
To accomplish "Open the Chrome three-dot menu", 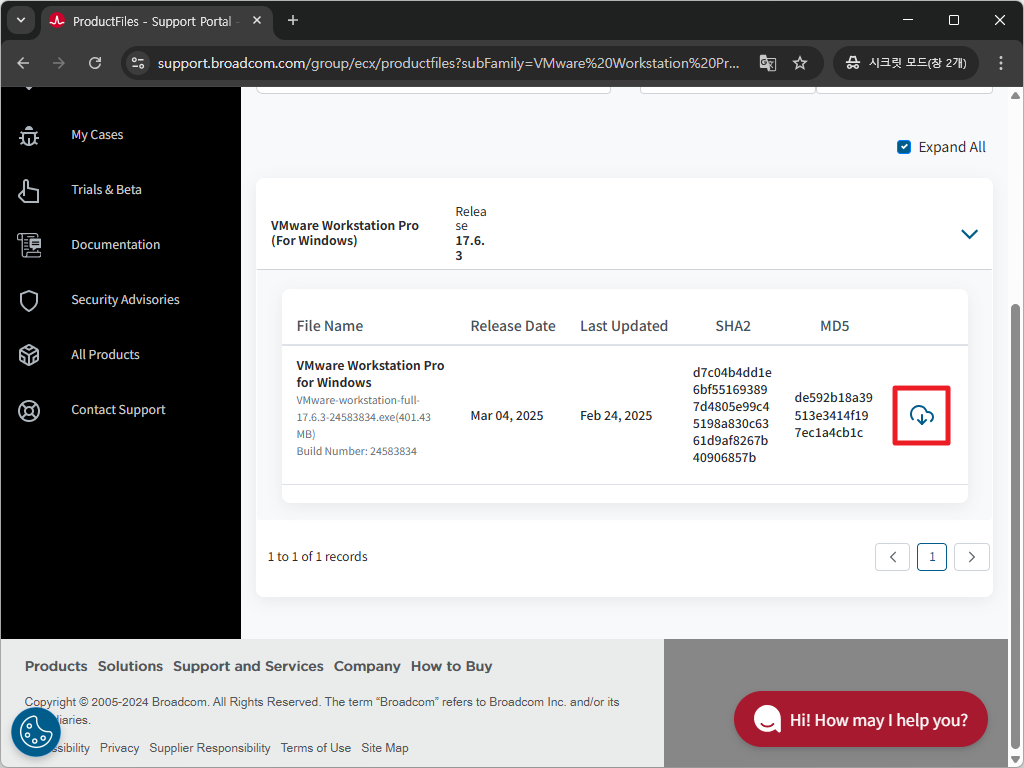I will pyautogui.click(x=1000, y=63).
